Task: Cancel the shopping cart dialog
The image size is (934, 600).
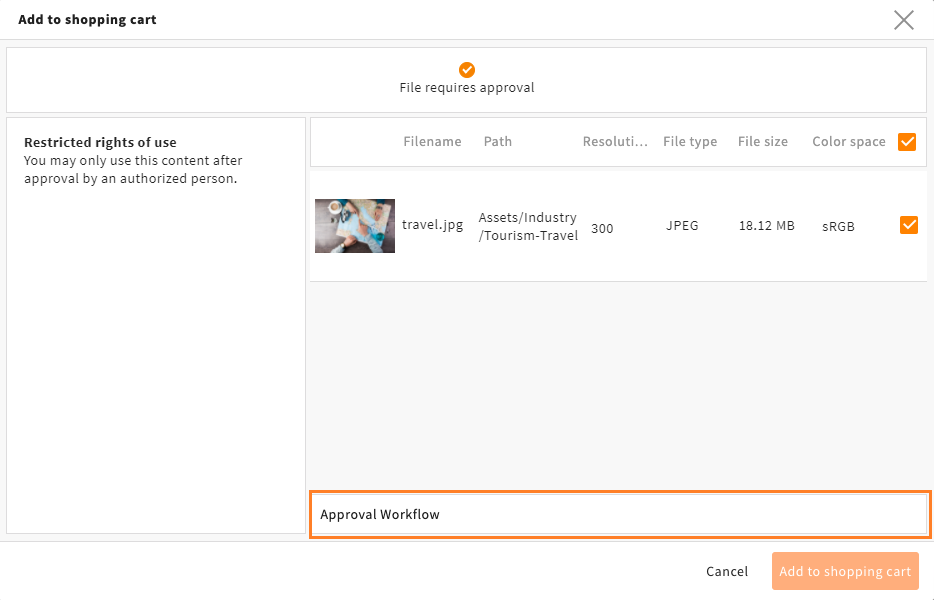Action: (727, 571)
